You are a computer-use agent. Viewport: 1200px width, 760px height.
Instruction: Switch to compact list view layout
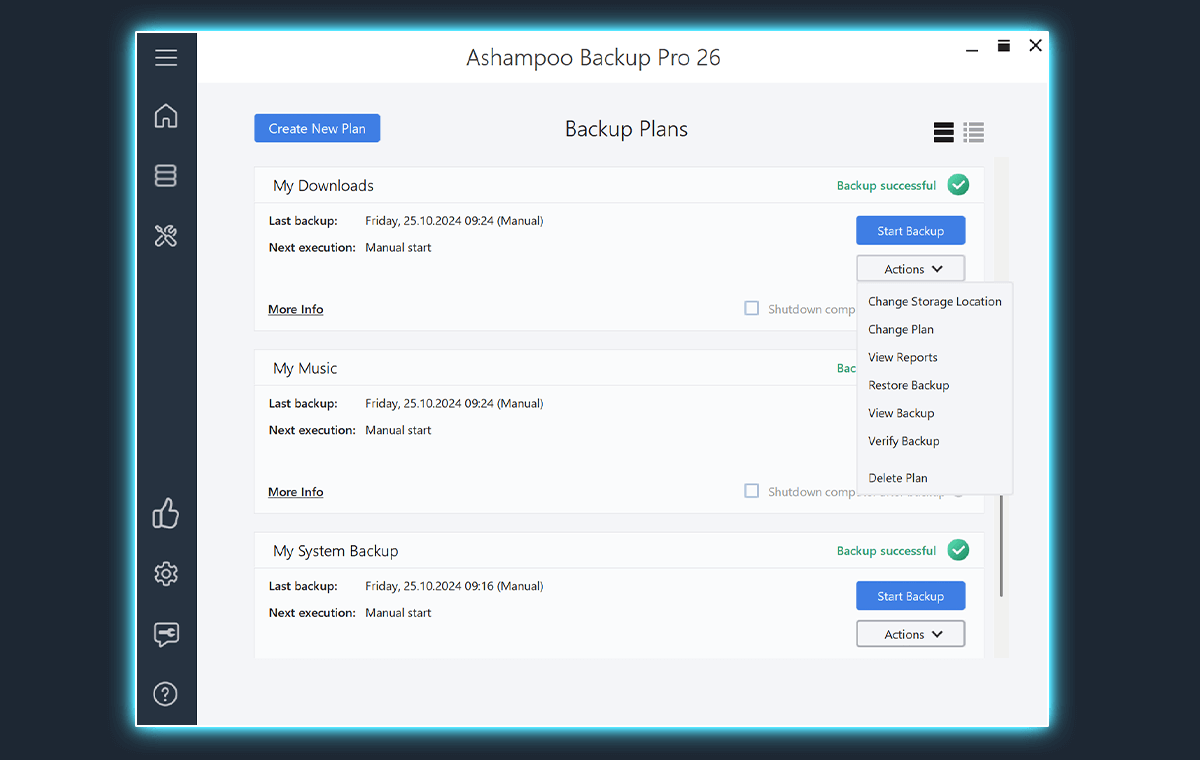(974, 132)
